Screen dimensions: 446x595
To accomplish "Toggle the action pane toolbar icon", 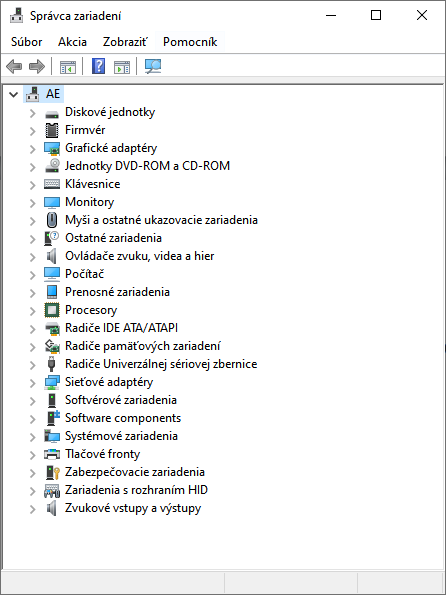I will [122, 67].
